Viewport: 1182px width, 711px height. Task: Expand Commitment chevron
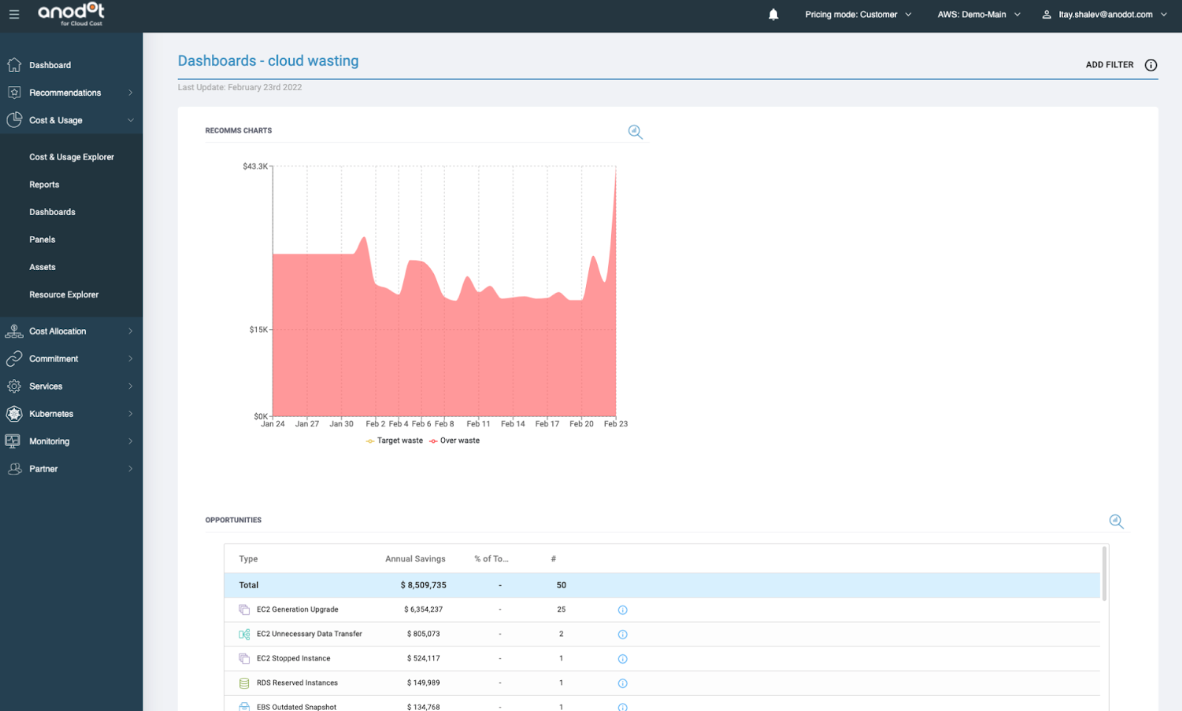[x=130, y=358]
